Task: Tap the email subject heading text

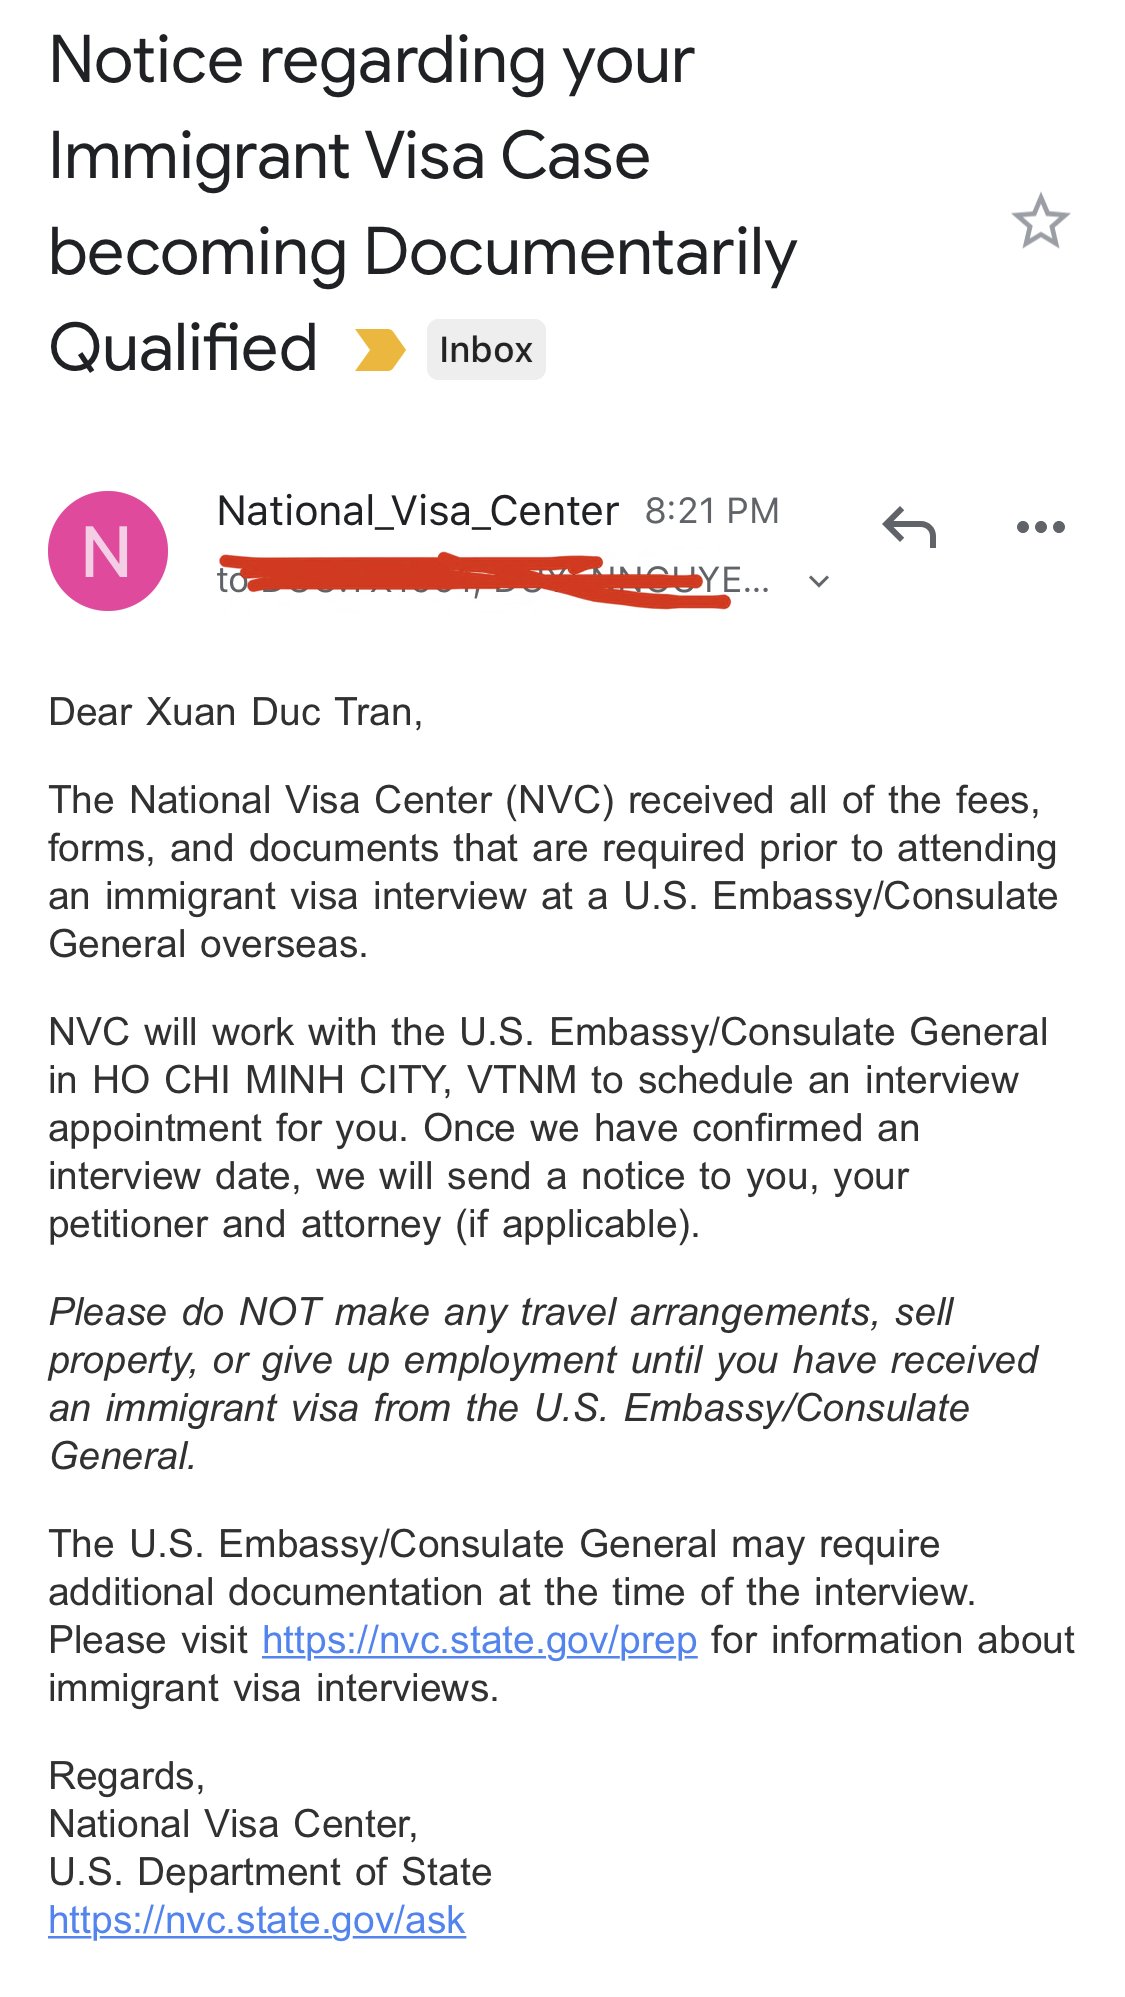Action: click(x=422, y=204)
